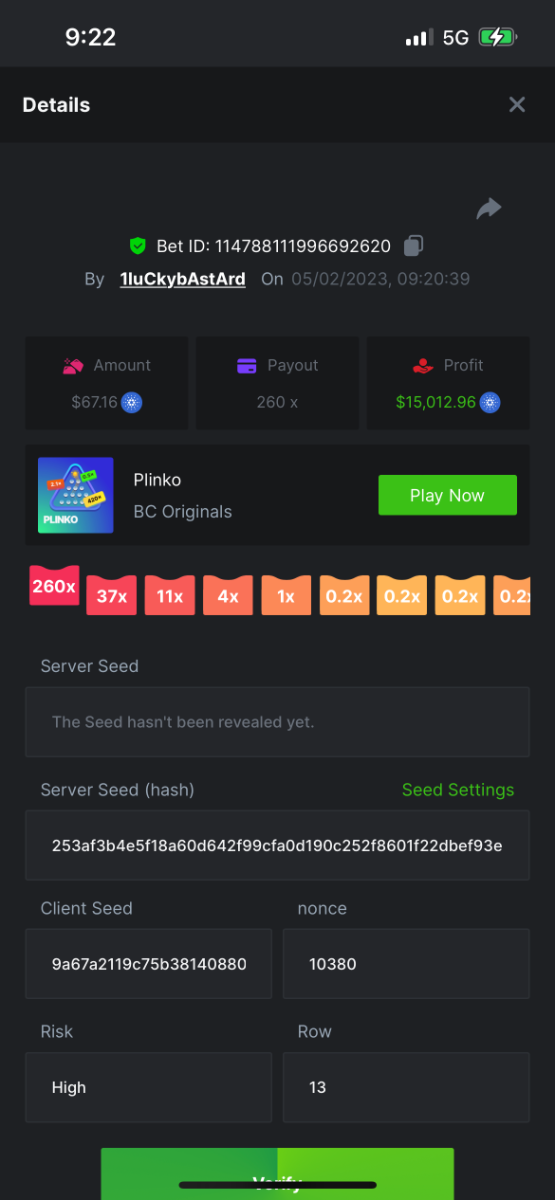Click the green Verify button
The width and height of the screenshot is (555, 1200).
pyautogui.click(x=277, y=1174)
